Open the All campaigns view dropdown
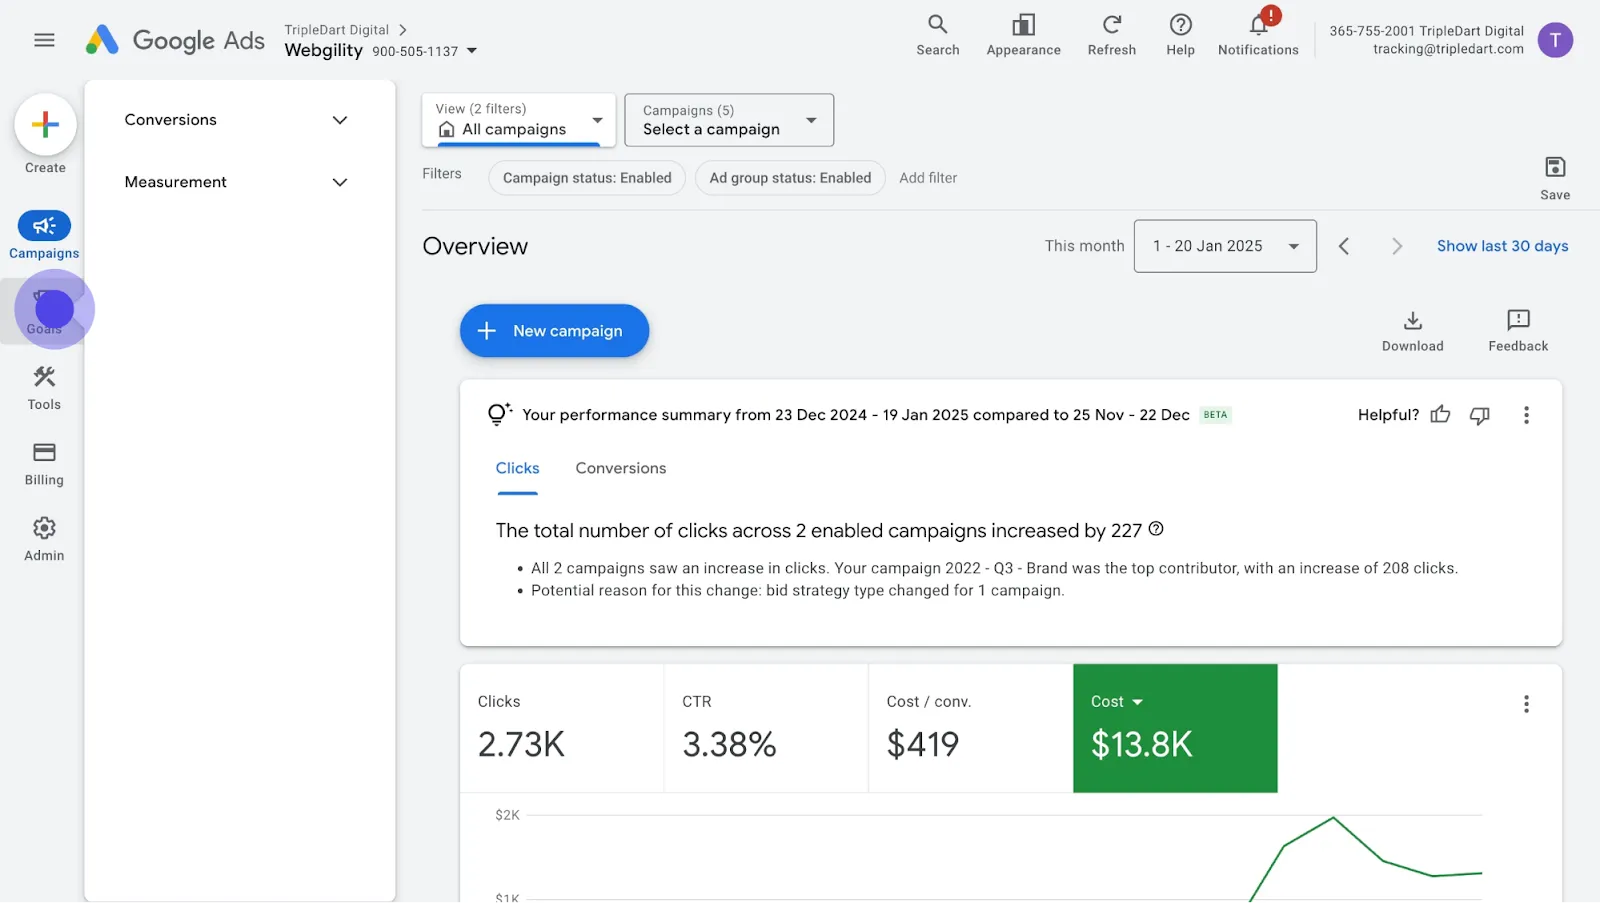This screenshot has width=1600, height=903. [x=519, y=120]
